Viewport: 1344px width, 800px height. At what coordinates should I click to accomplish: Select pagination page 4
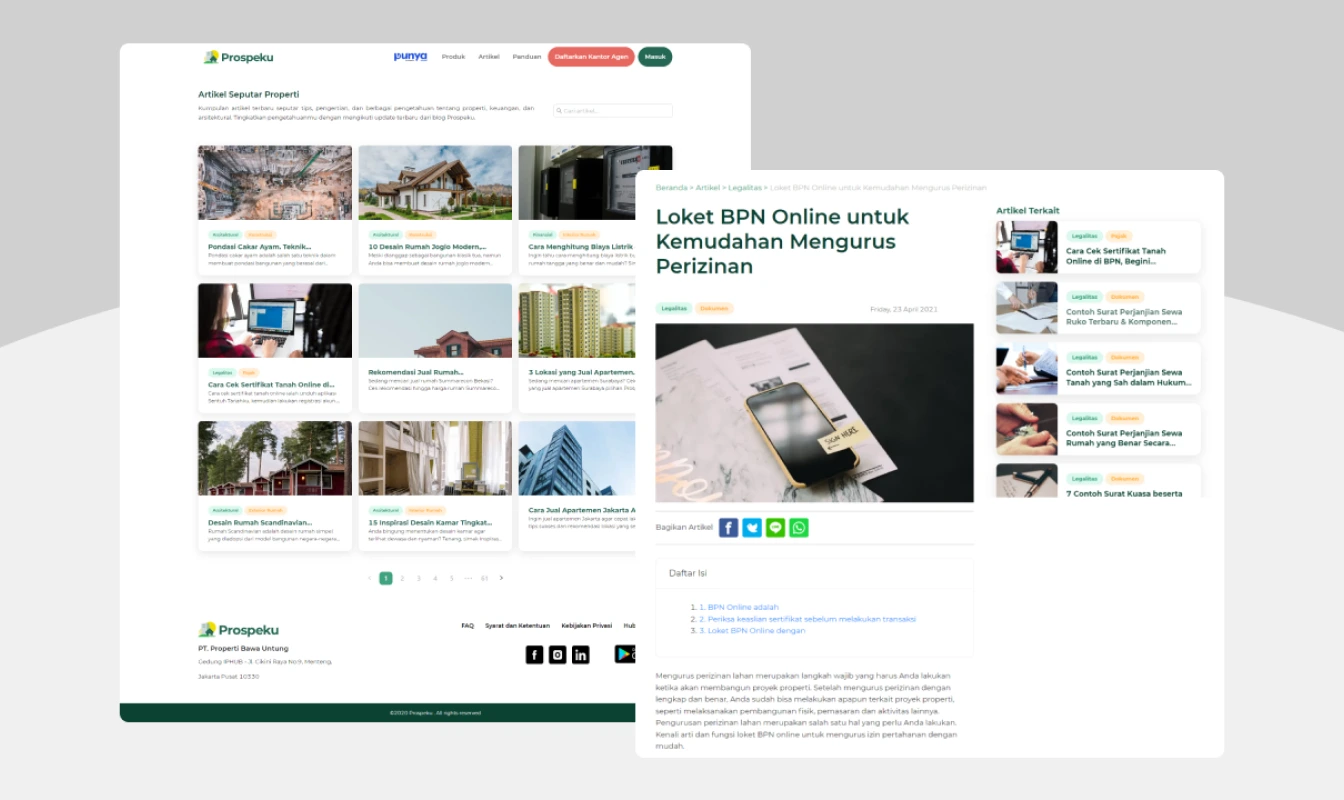[x=435, y=578]
